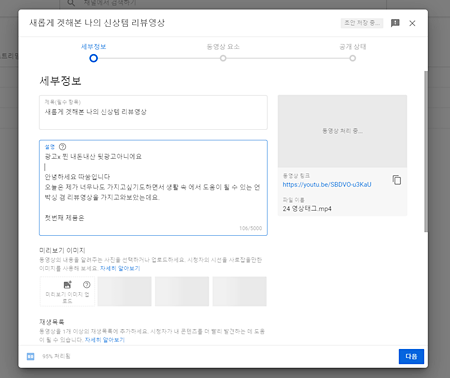450x378 pixels.
Task: Click the 미리보기 이미지 section heading
Action: (62, 250)
